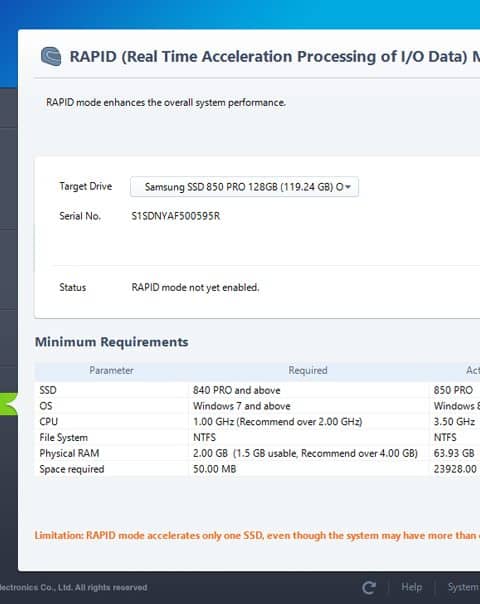Click the Minimum Requirements heading

[x=112, y=342]
